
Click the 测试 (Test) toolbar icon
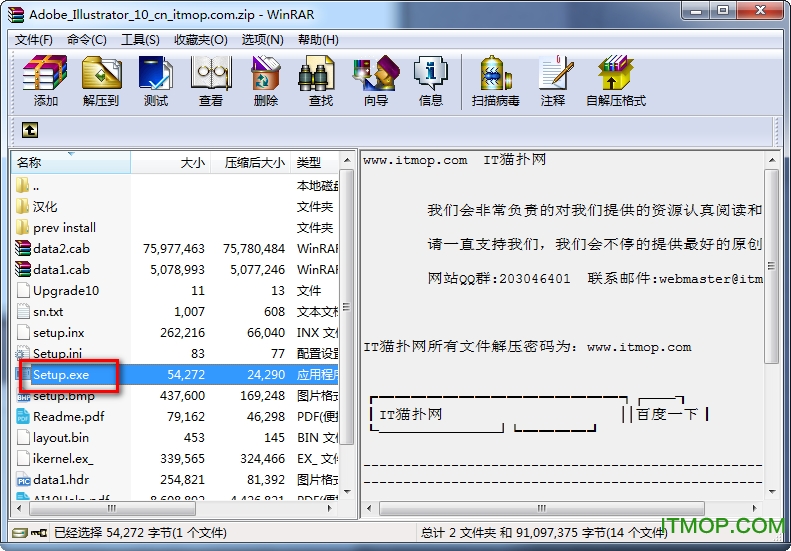155,74
